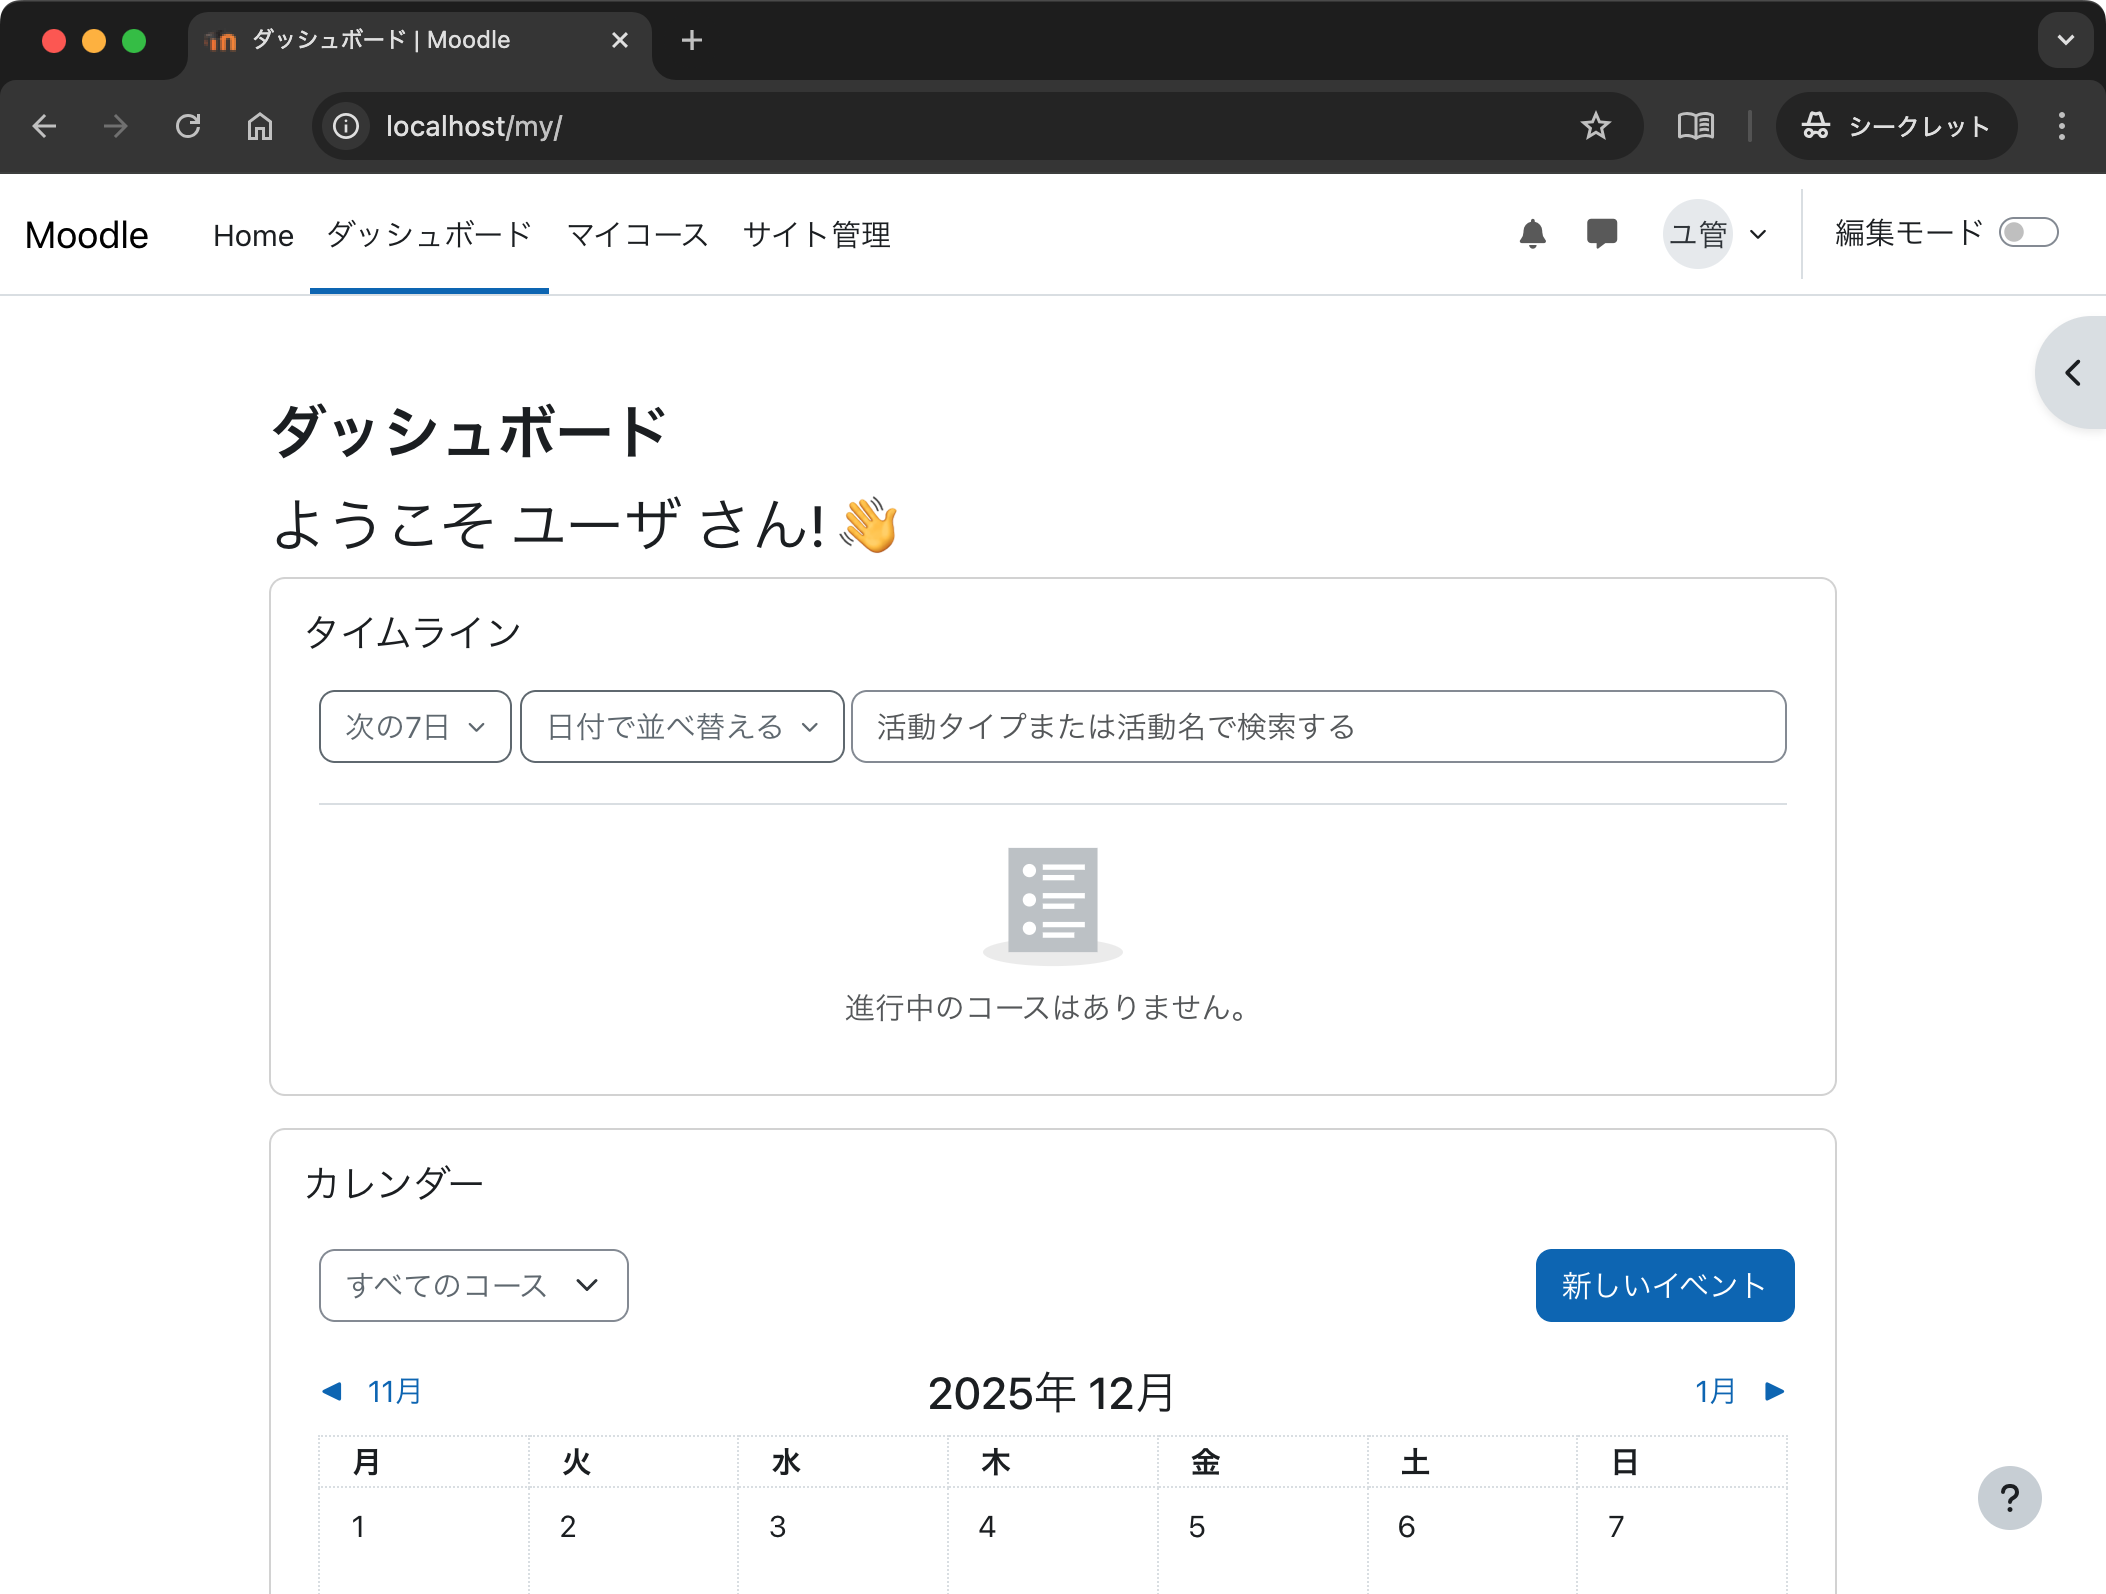Screen dimensions: 2106x1594
Task: Click the help question mark button
Action: 2009,1497
